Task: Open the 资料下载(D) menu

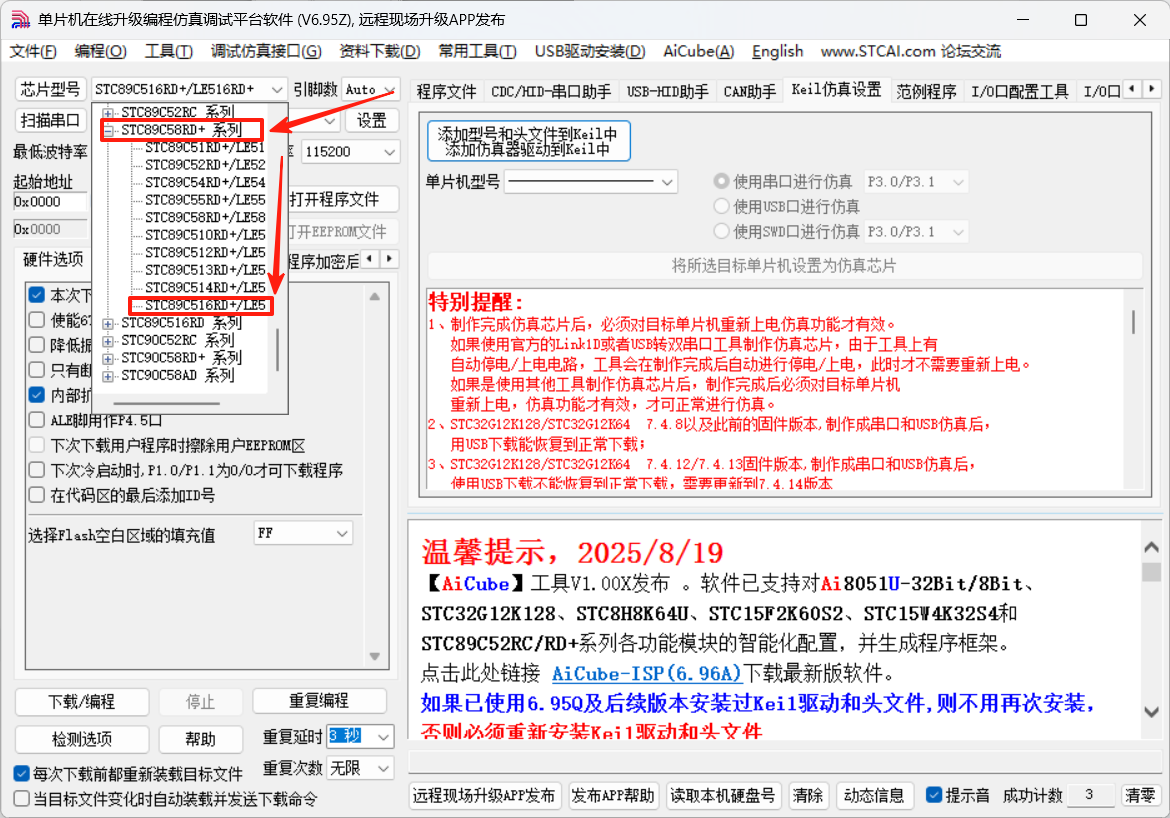Action: coord(380,51)
